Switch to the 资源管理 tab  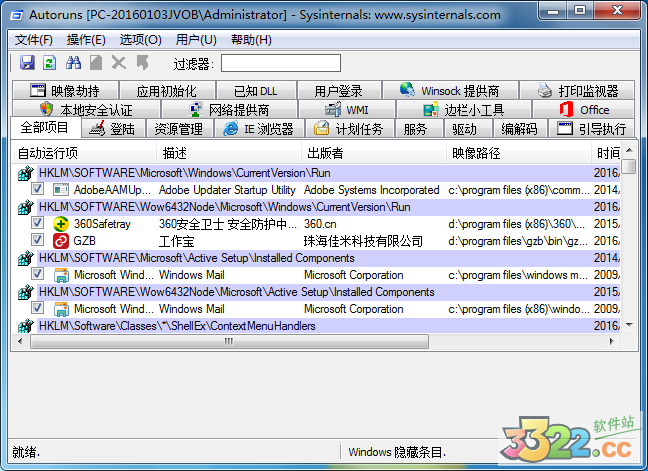[x=179, y=129]
